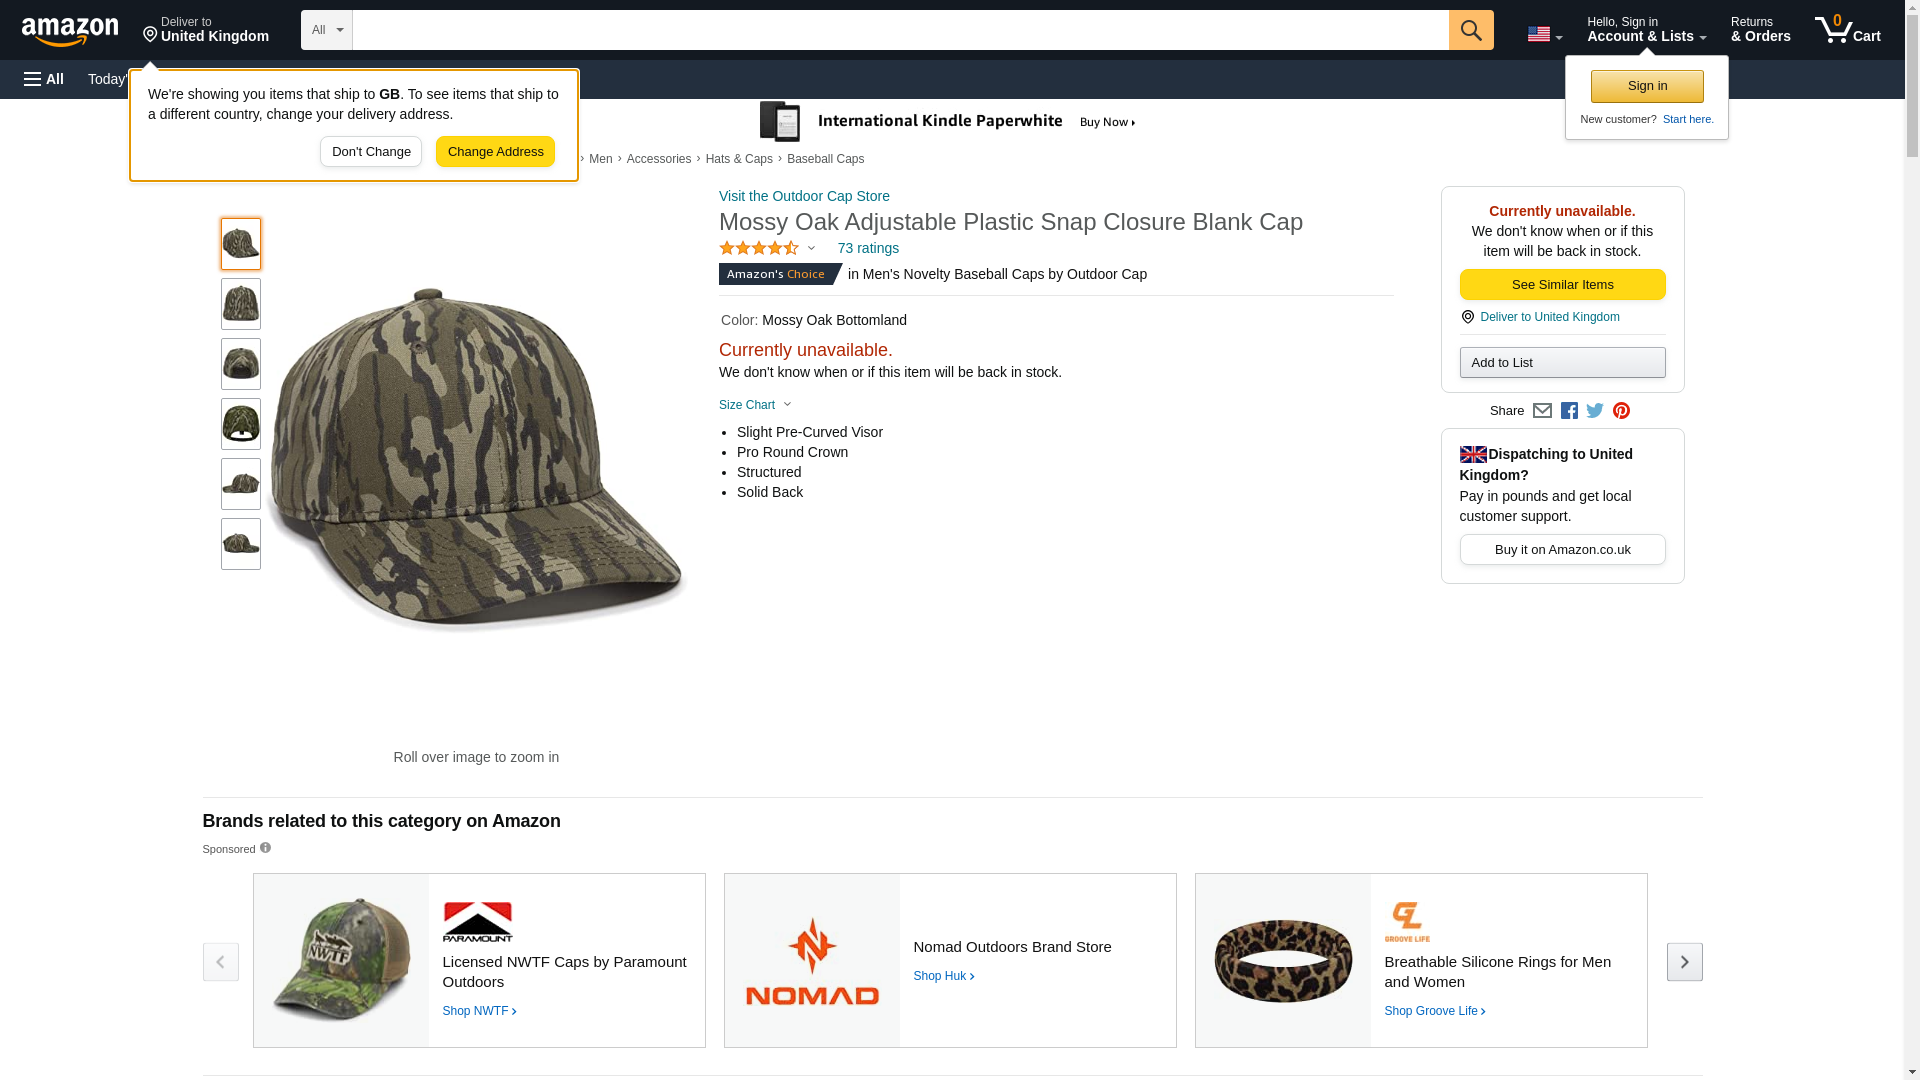Open the shopping cart icon
1920x1080 pixels.
1847,30
